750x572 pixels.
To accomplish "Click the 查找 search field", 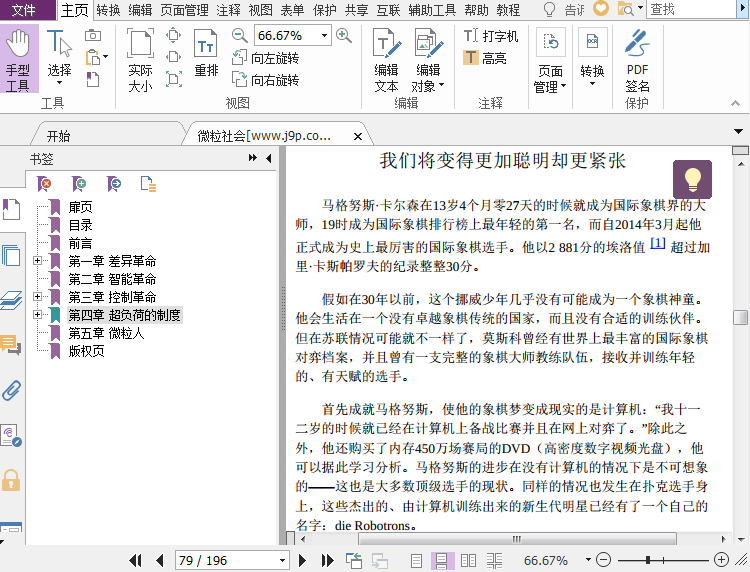I will tap(691, 9).
